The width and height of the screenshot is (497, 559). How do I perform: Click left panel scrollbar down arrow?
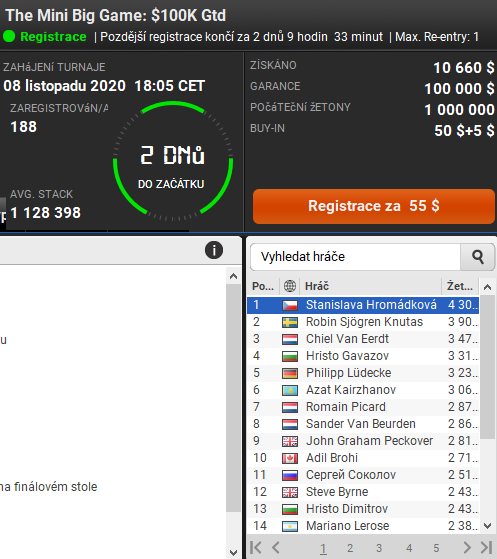coord(234,552)
